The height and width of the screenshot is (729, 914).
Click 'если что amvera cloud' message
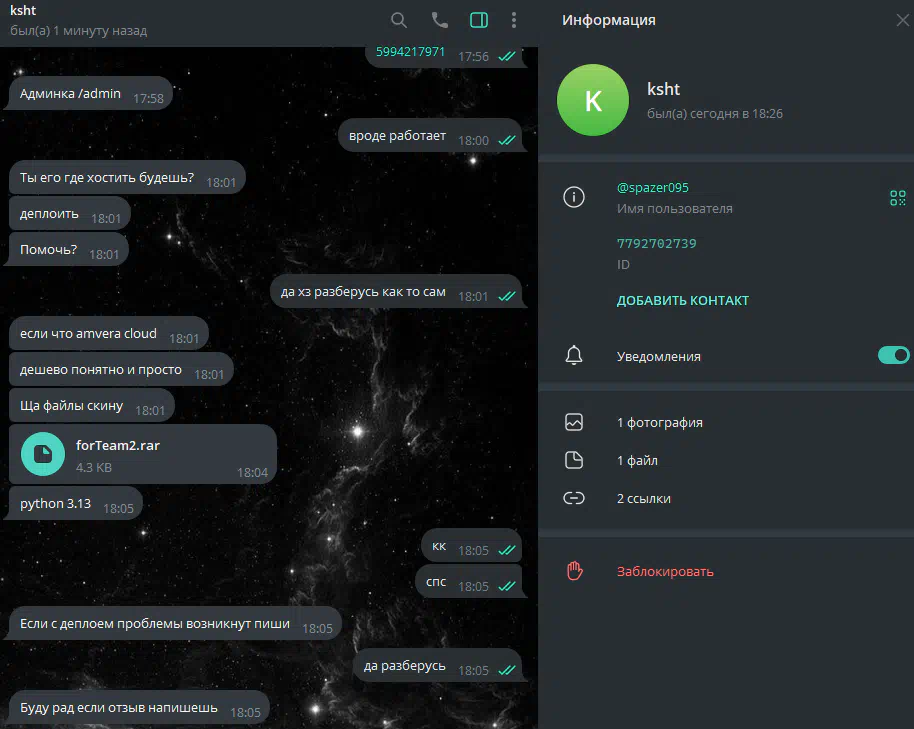109,333
